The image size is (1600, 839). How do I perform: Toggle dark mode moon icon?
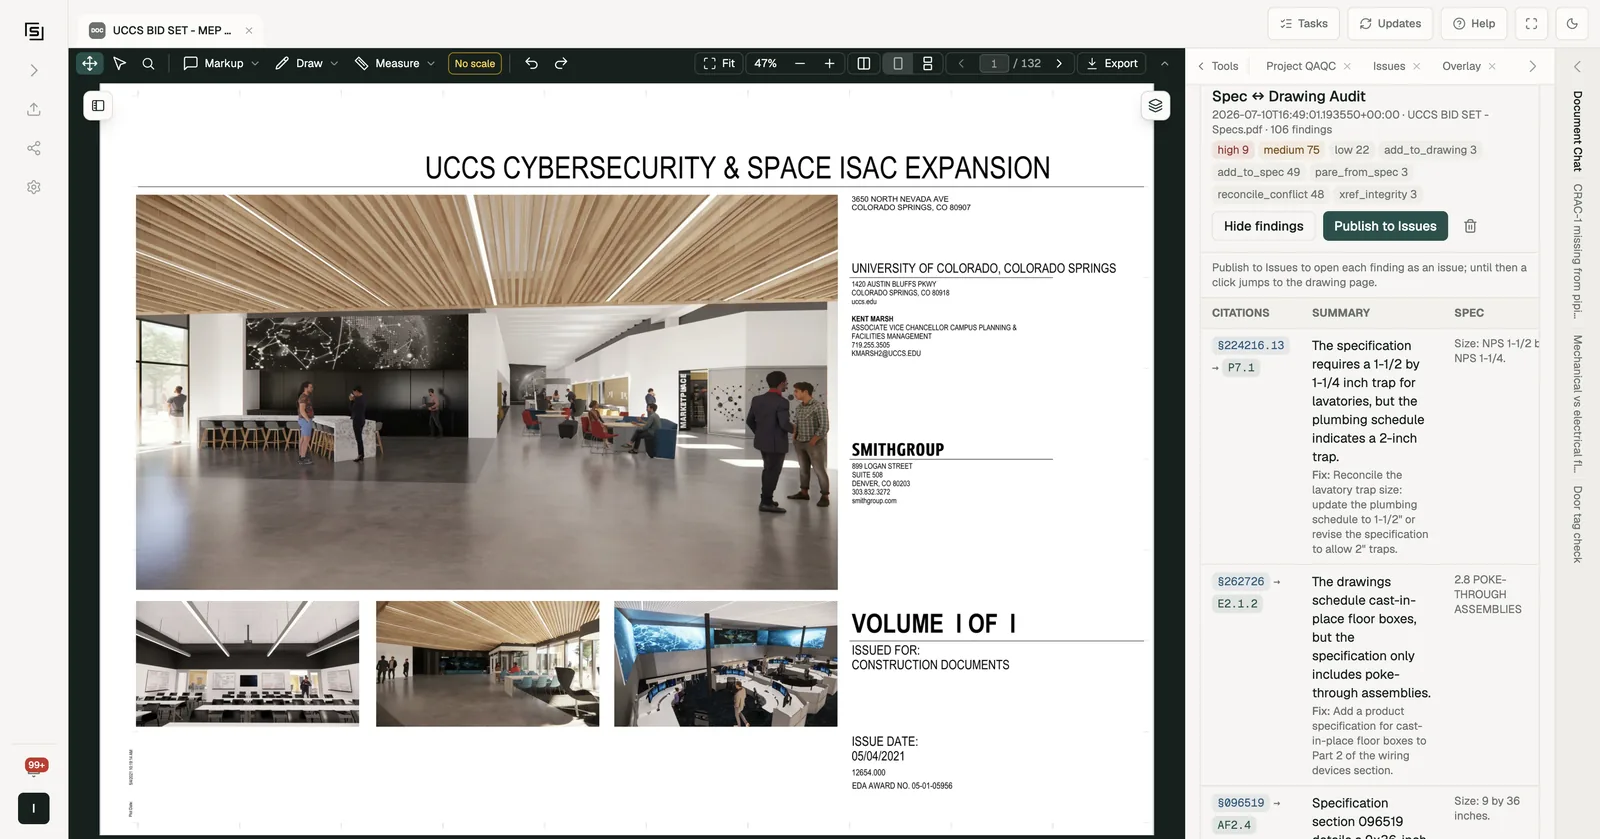point(1572,23)
